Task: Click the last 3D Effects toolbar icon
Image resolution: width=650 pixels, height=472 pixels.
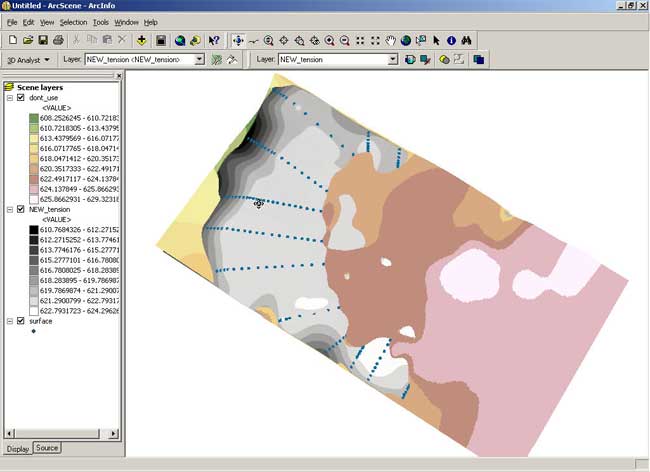Action: point(478,60)
